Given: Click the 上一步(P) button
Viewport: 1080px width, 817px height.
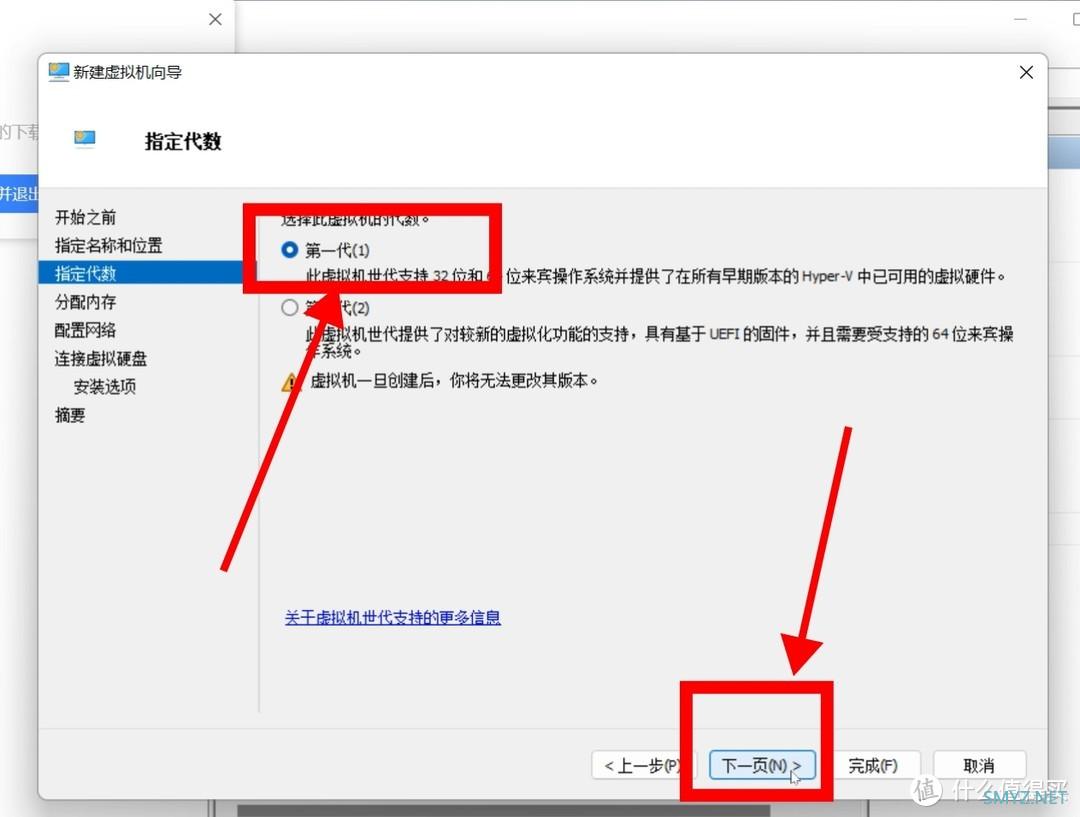Looking at the screenshot, I should pyautogui.click(x=643, y=765).
